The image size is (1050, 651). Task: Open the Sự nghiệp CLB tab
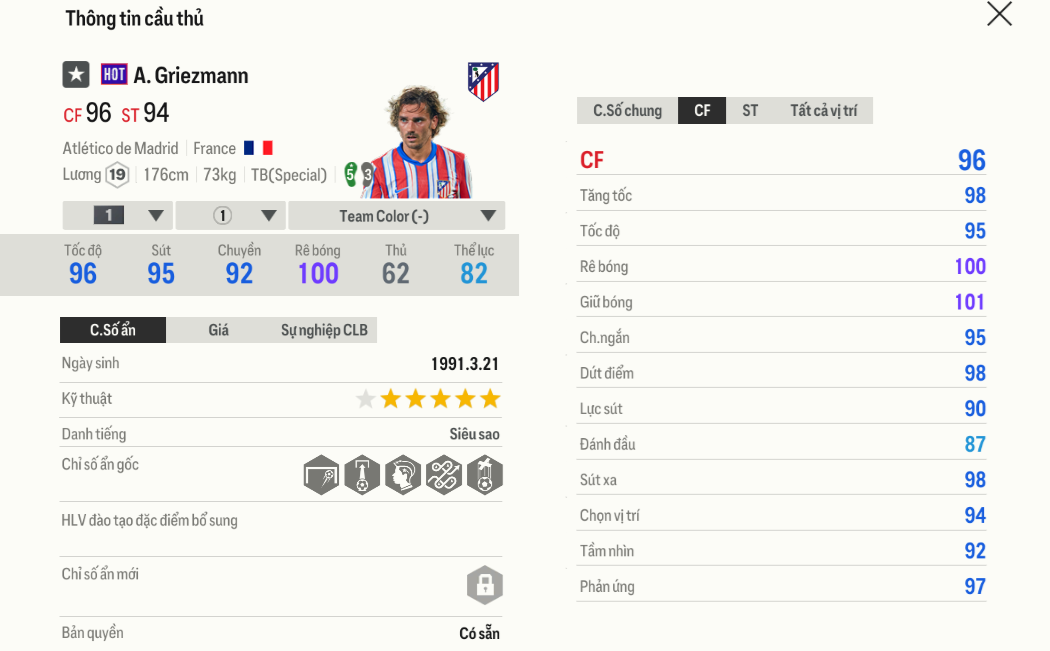[x=323, y=330]
